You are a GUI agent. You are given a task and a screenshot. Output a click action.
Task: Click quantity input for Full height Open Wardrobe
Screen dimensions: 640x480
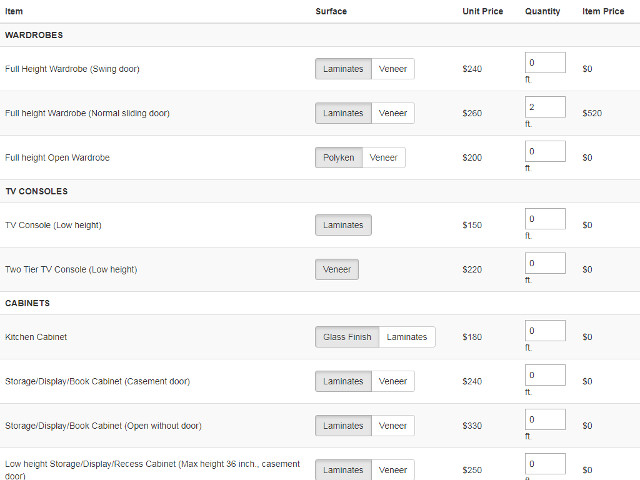coord(545,151)
